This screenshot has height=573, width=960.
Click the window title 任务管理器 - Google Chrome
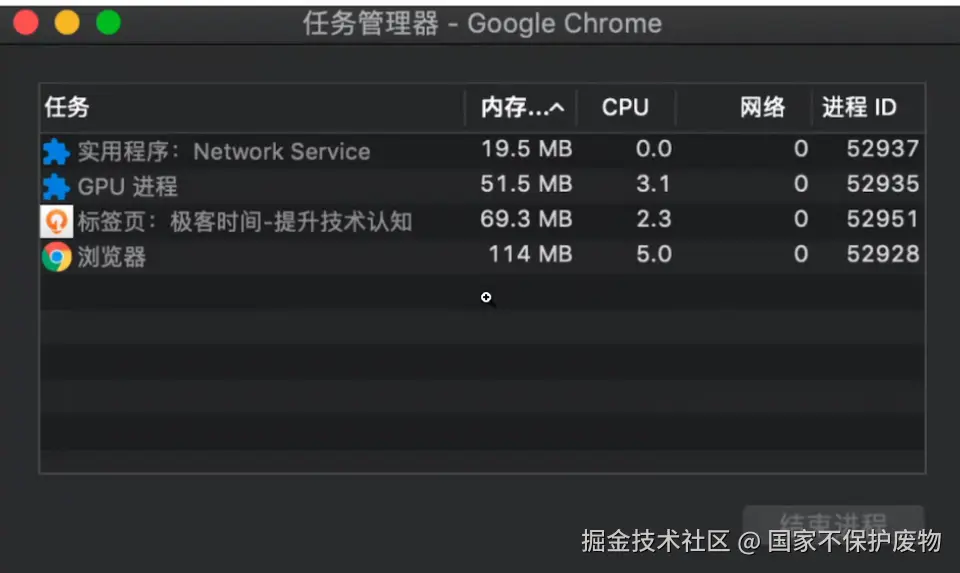481,23
